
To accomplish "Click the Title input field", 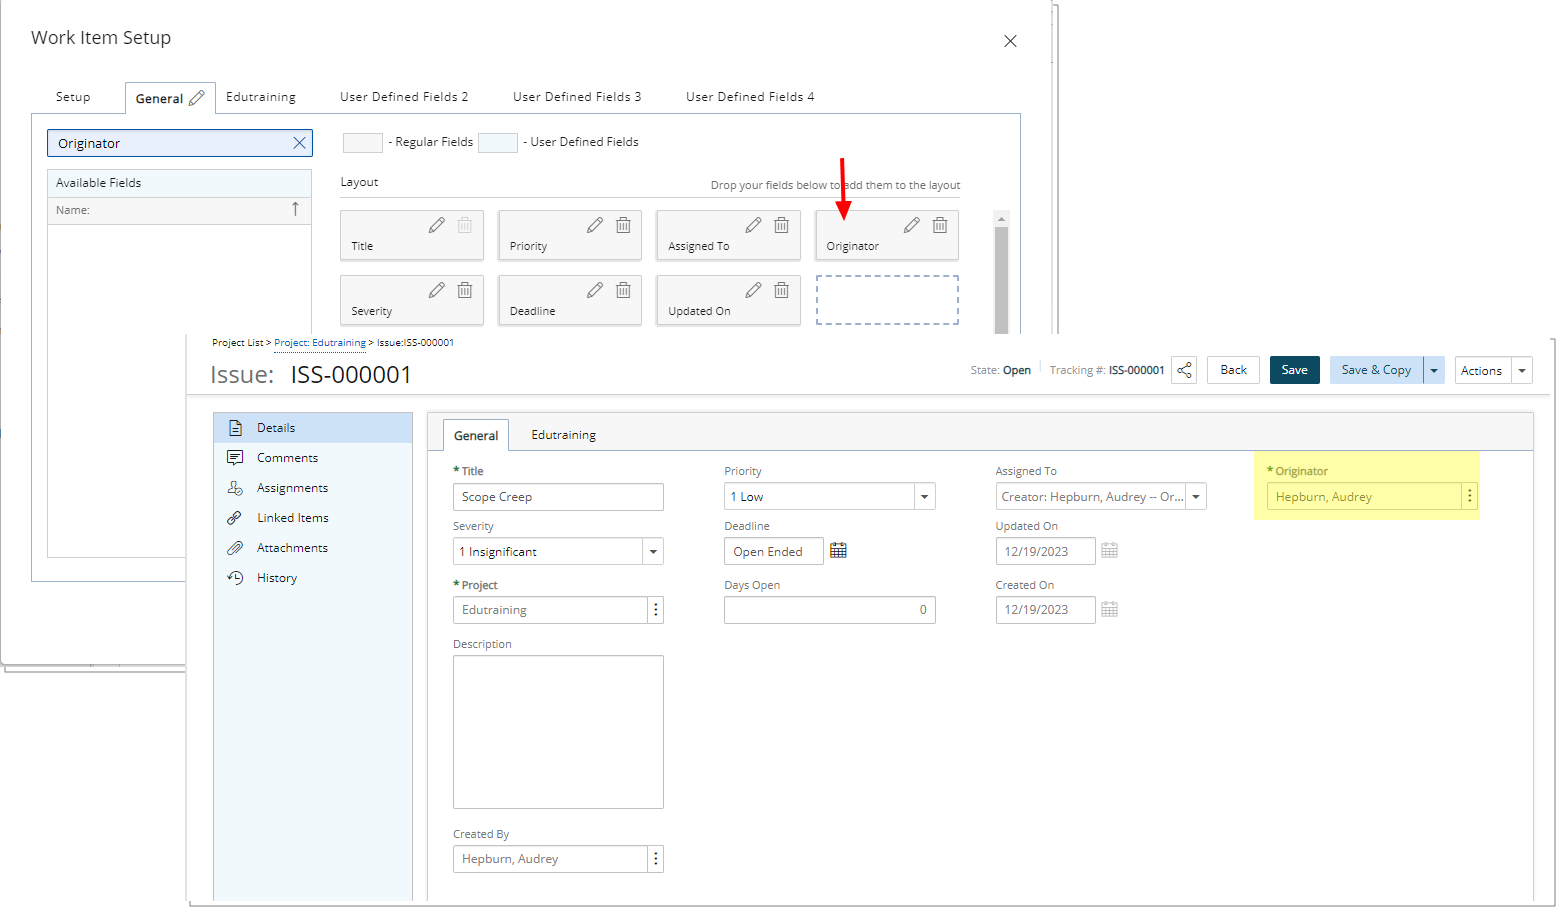I will [x=558, y=497].
